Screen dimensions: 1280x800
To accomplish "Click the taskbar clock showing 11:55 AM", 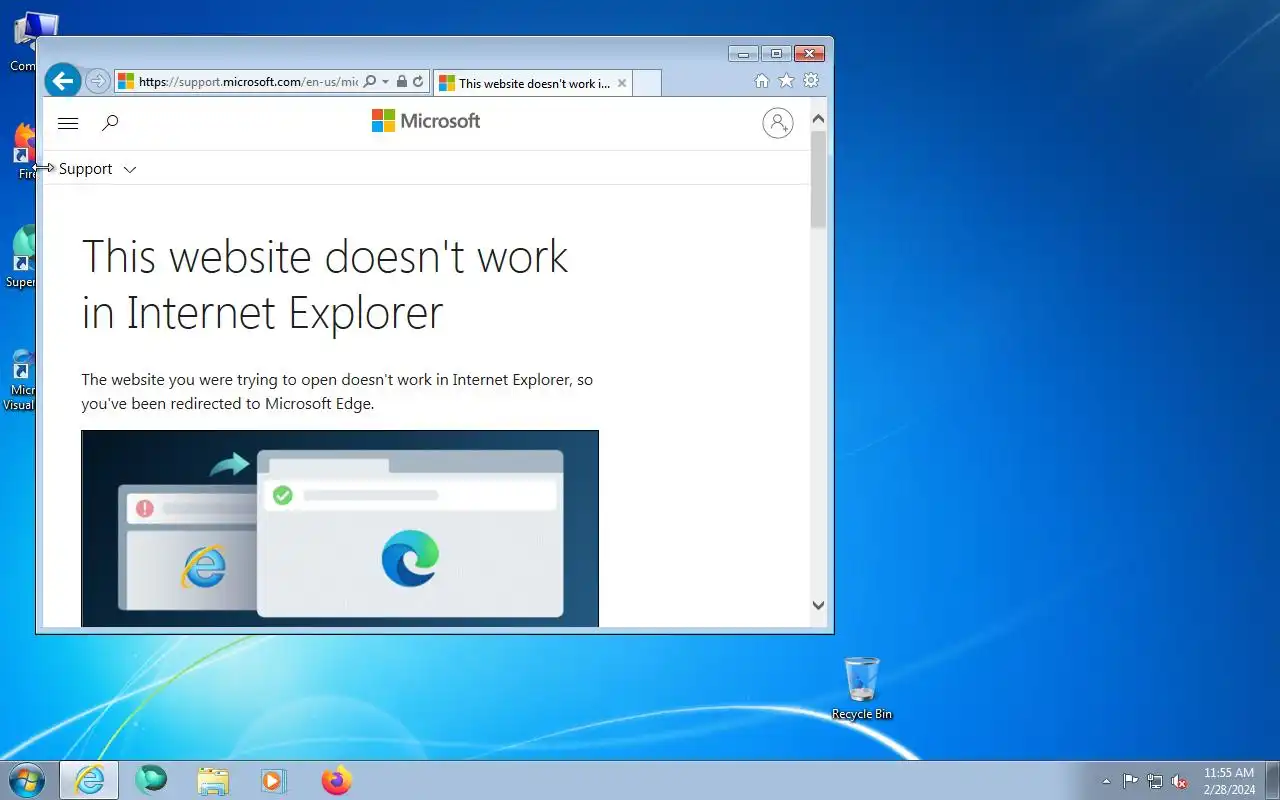I will pyautogui.click(x=1229, y=781).
